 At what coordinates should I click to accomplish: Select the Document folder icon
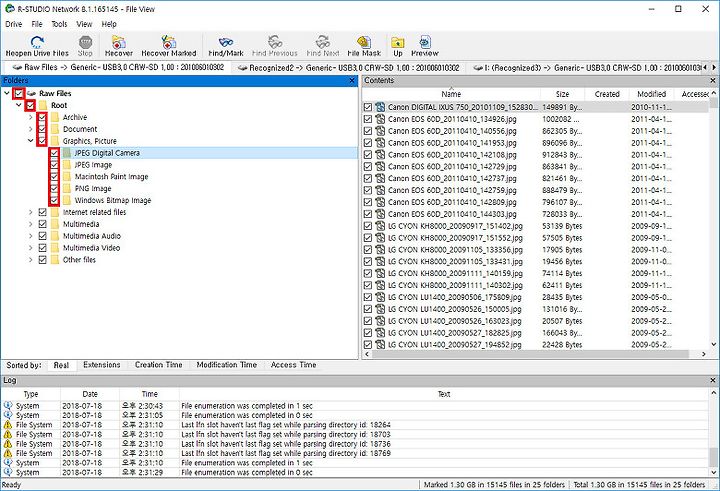pyautogui.click(x=55, y=129)
